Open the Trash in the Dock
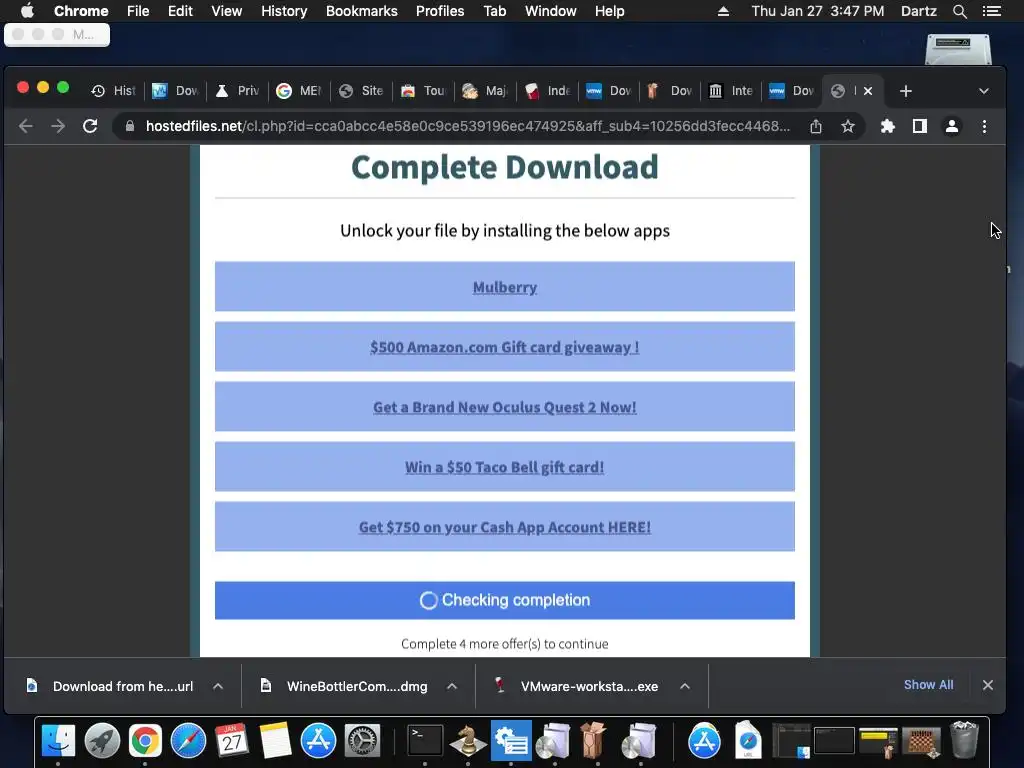1024x768 pixels. pos(965,740)
